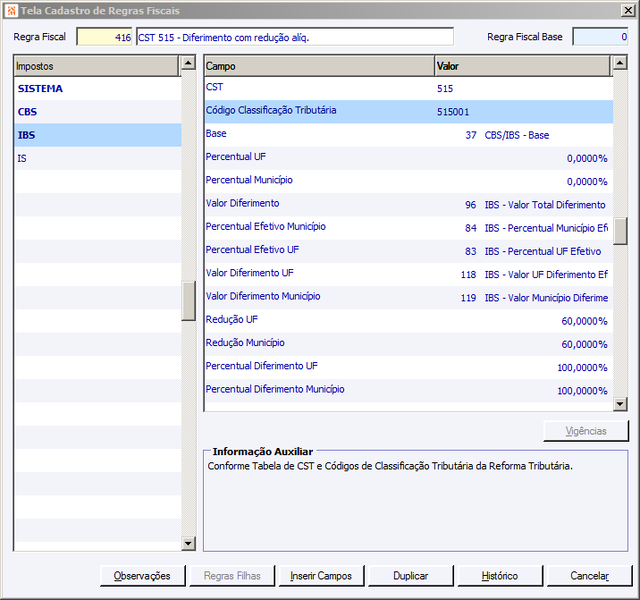The image size is (640, 600).
Task: Select CBS in the Impostos list
Action: [98, 112]
